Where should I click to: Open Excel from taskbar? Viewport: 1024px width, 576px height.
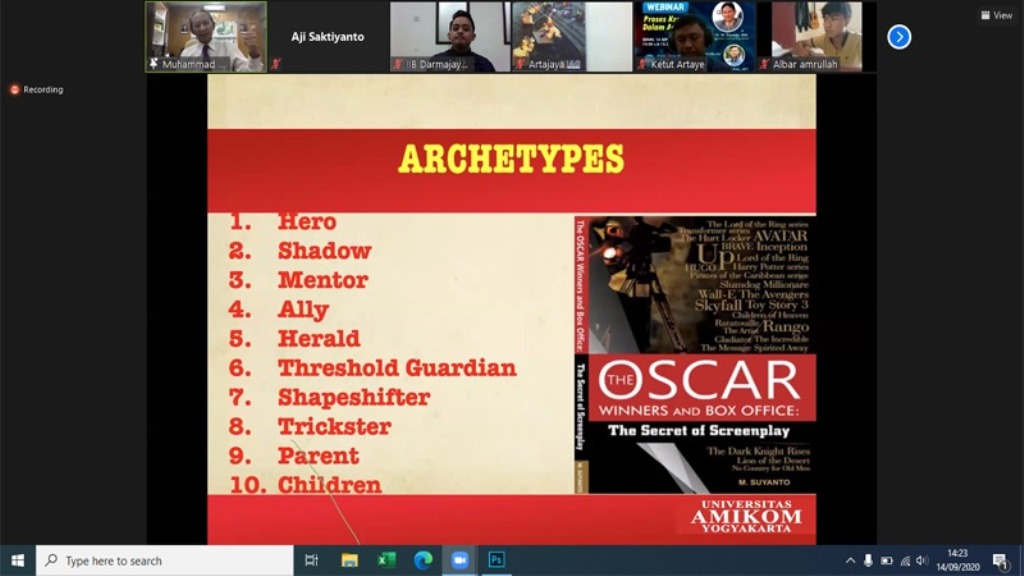[x=386, y=560]
